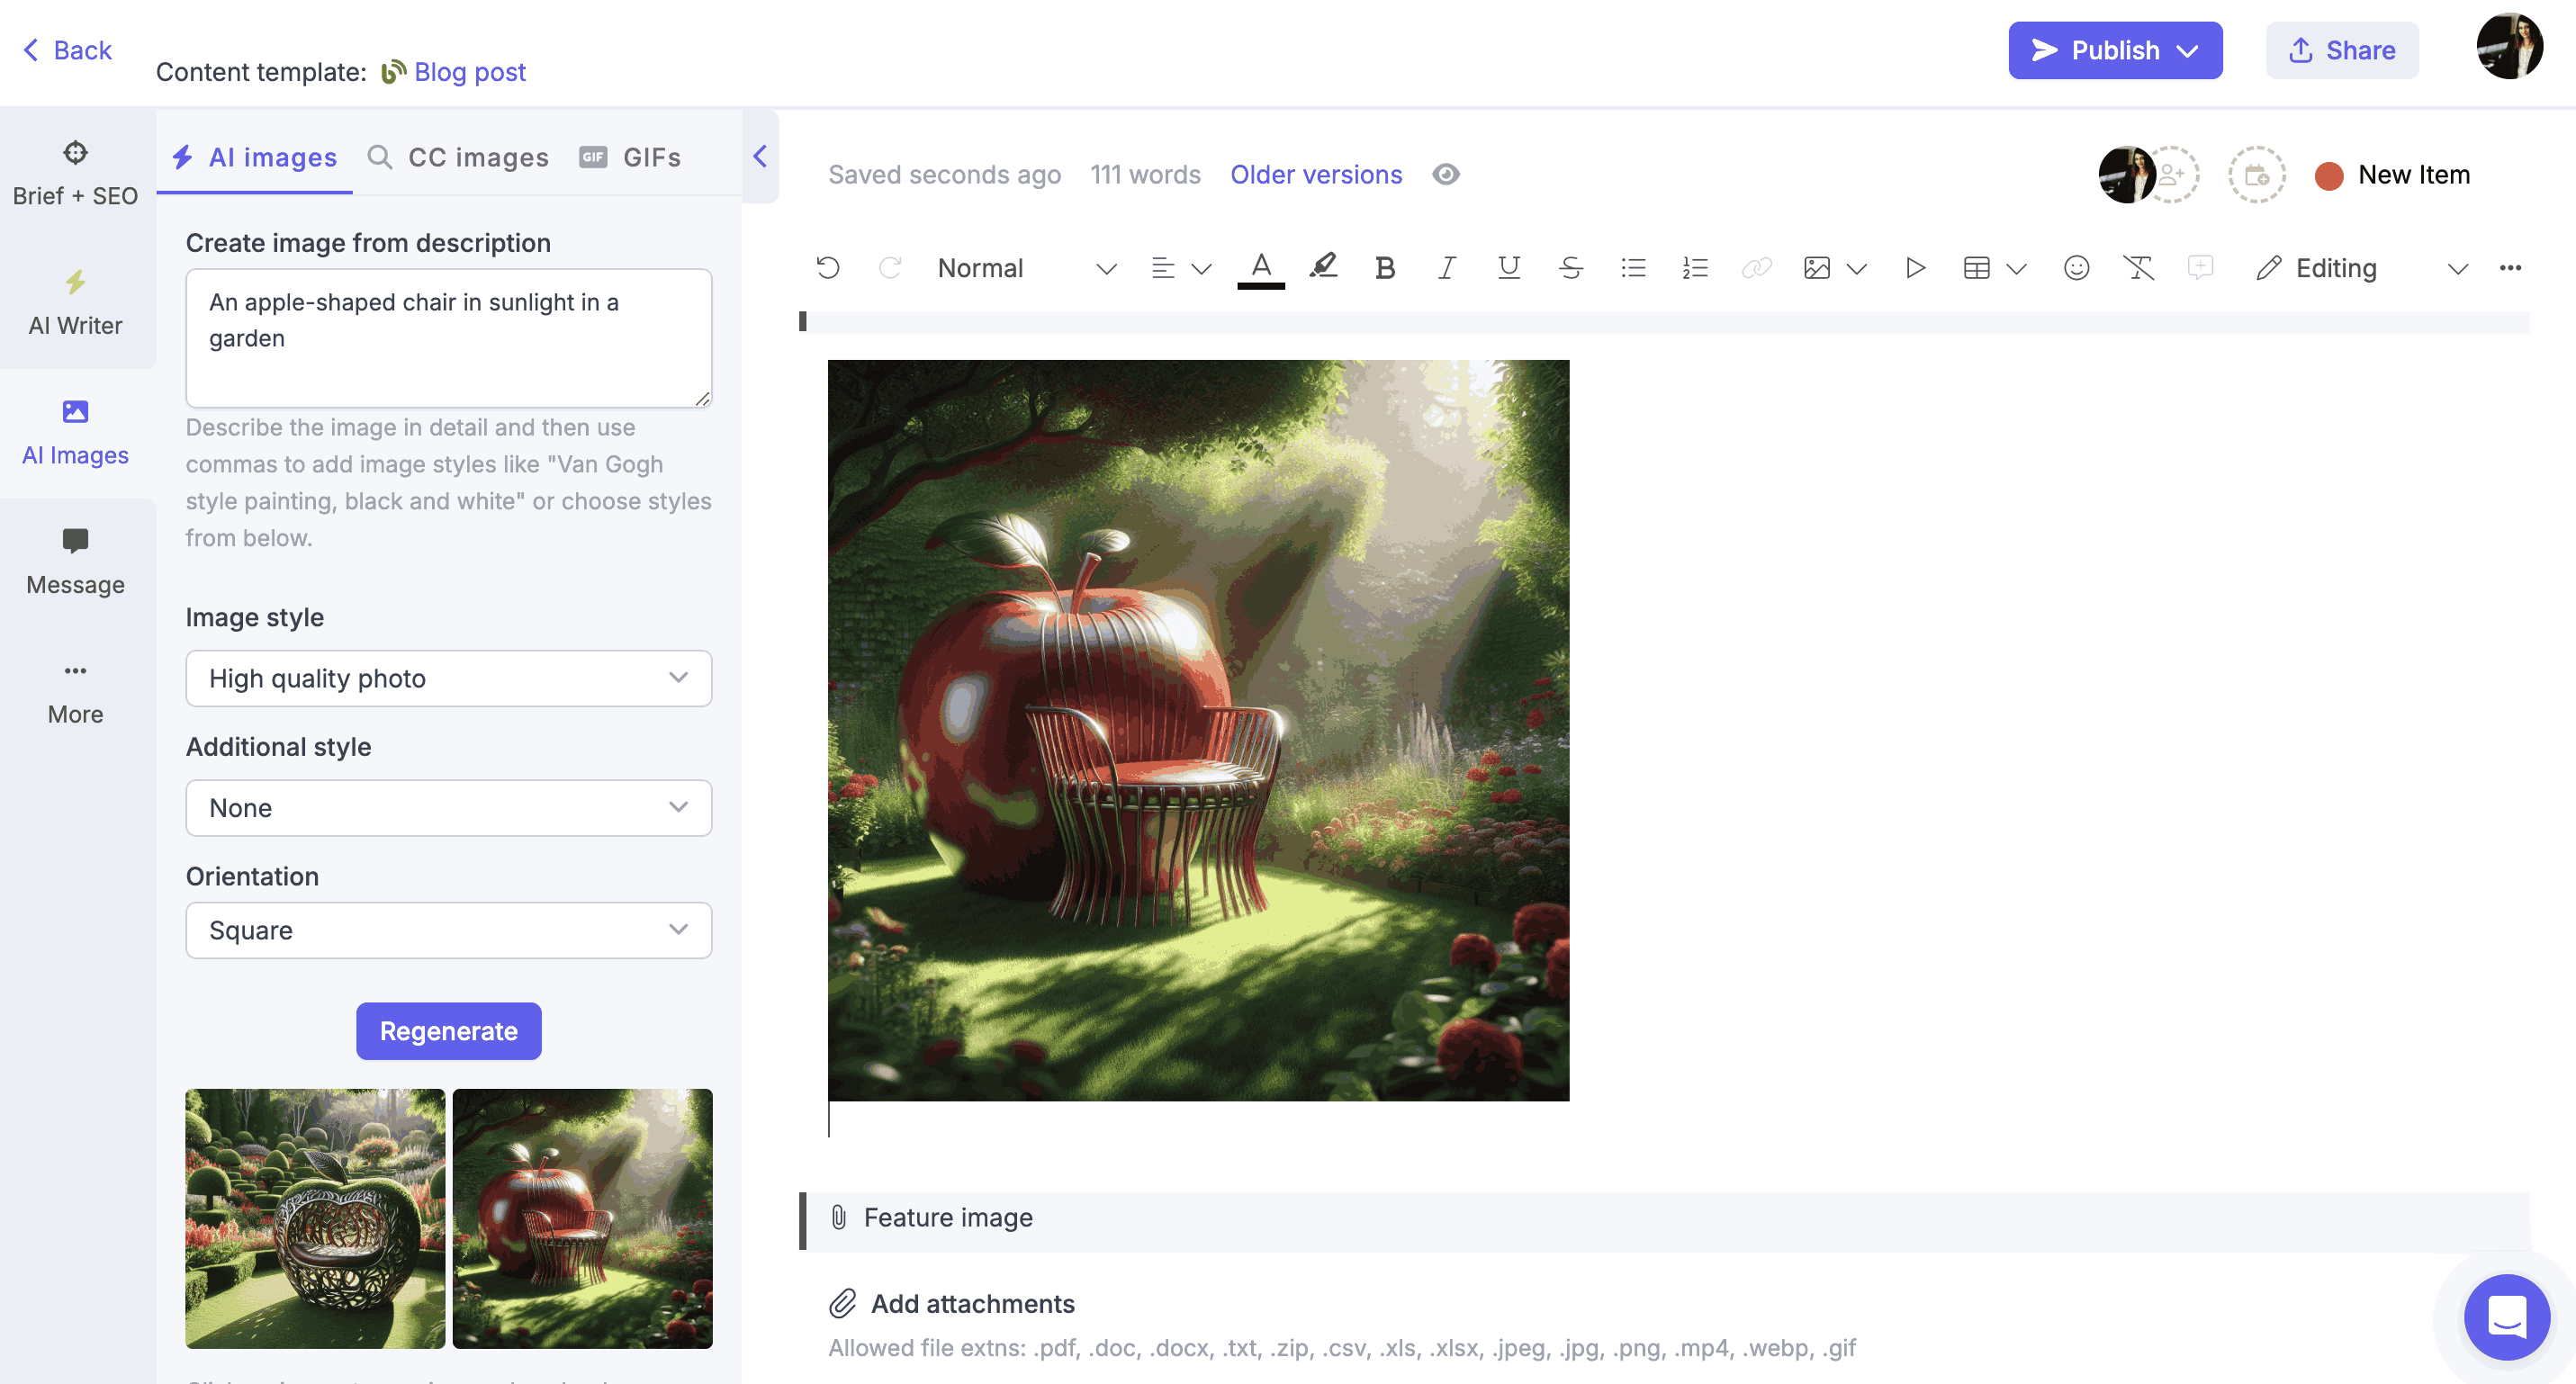Click the set due date calendar icon
The width and height of the screenshot is (2576, 1384).
[x=2257, y=175]
